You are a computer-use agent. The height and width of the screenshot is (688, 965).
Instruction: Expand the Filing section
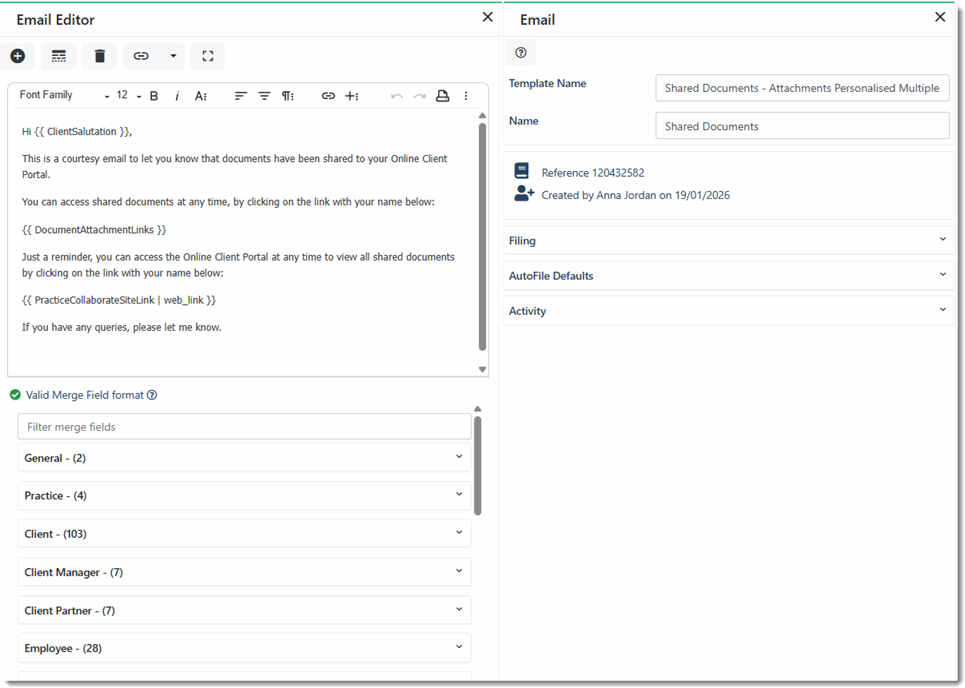pos(729,241)
